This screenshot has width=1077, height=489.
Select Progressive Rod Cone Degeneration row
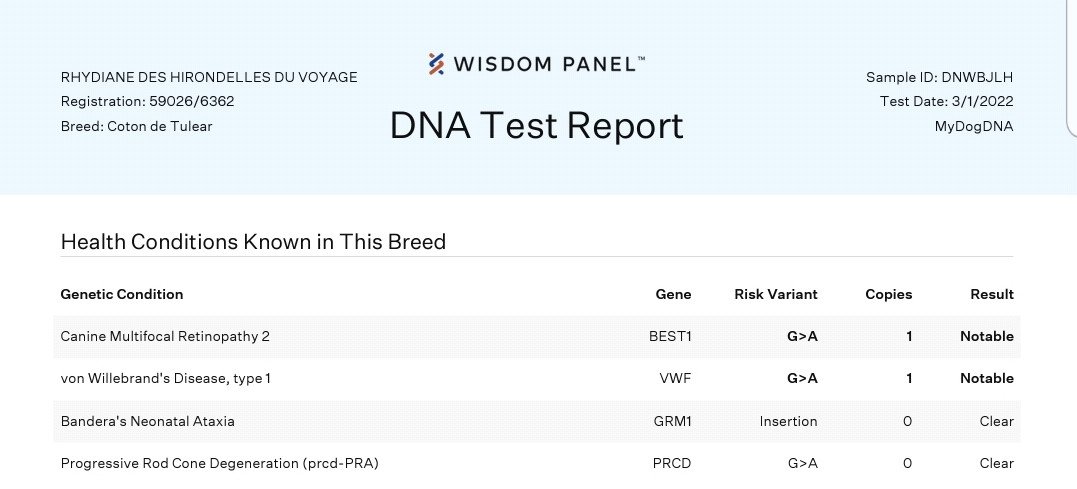219,463
